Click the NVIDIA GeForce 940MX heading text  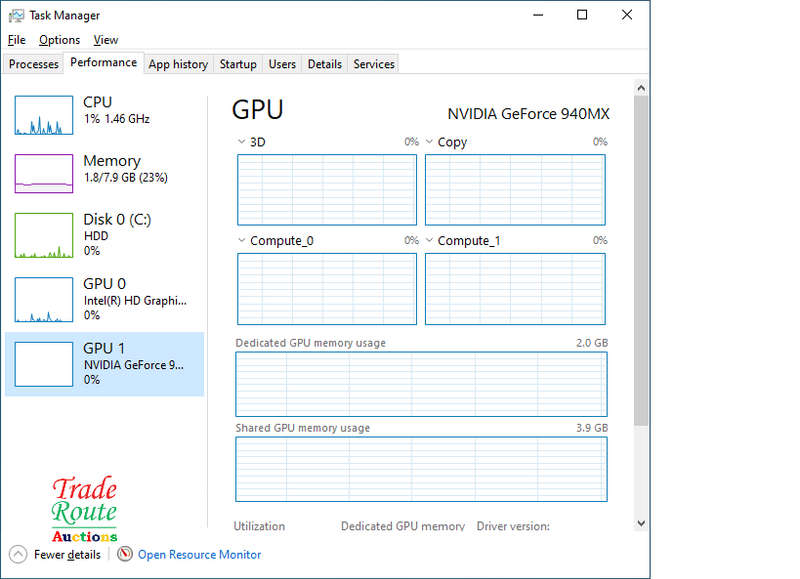pyautogui.click(x=529, y=114)
